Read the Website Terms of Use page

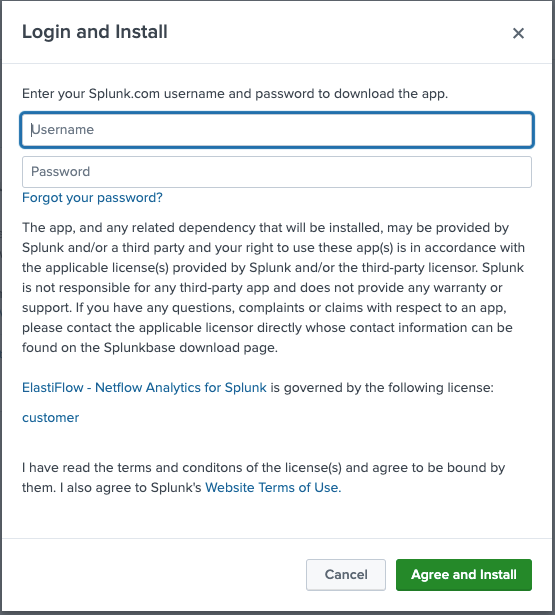pyautogui.click(x=273, y=488)
